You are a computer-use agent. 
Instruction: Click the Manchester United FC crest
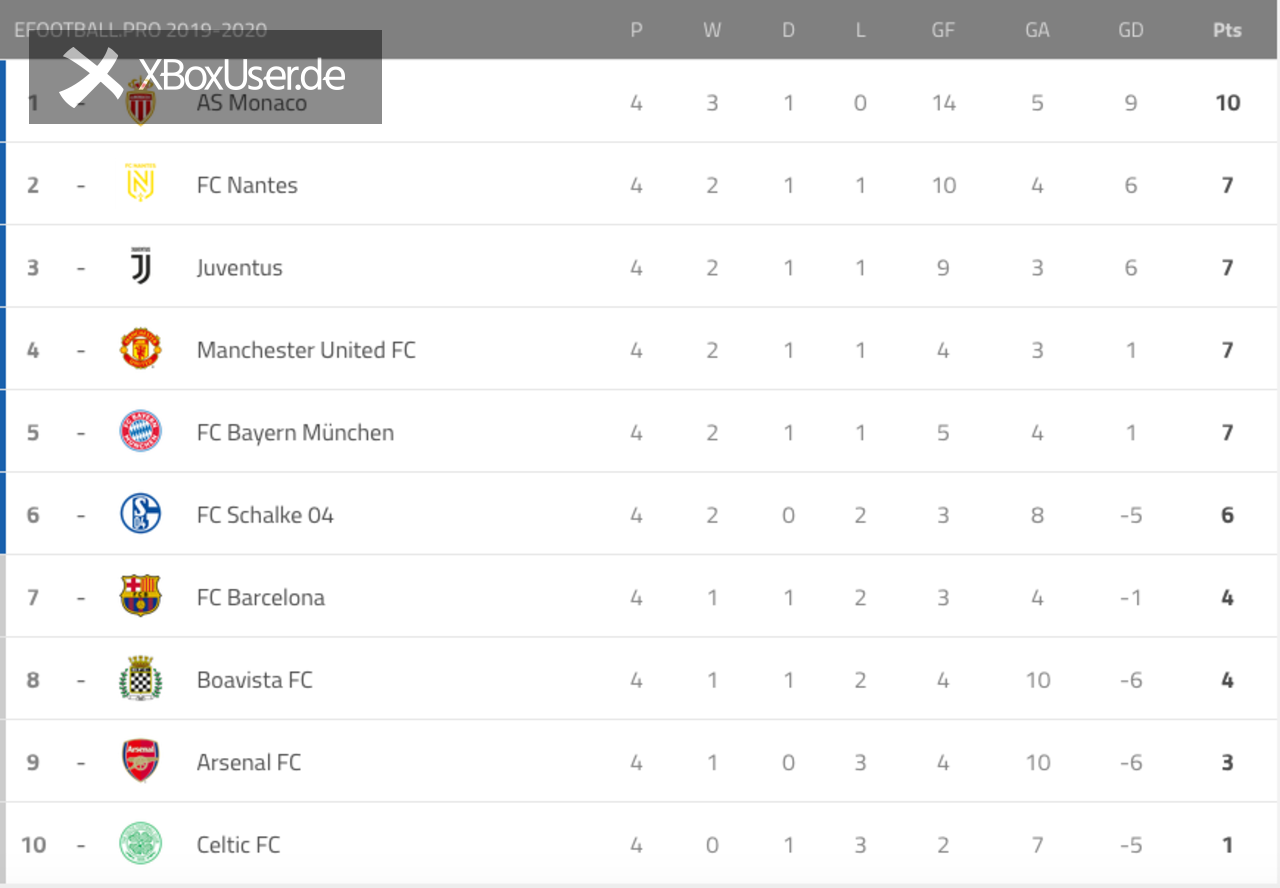pyautogui.click(x=141, y=349)
